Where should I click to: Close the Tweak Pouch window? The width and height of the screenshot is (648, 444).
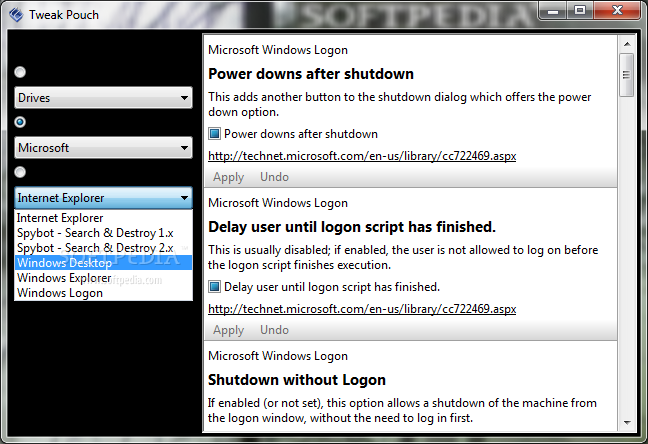coord(617,10)
